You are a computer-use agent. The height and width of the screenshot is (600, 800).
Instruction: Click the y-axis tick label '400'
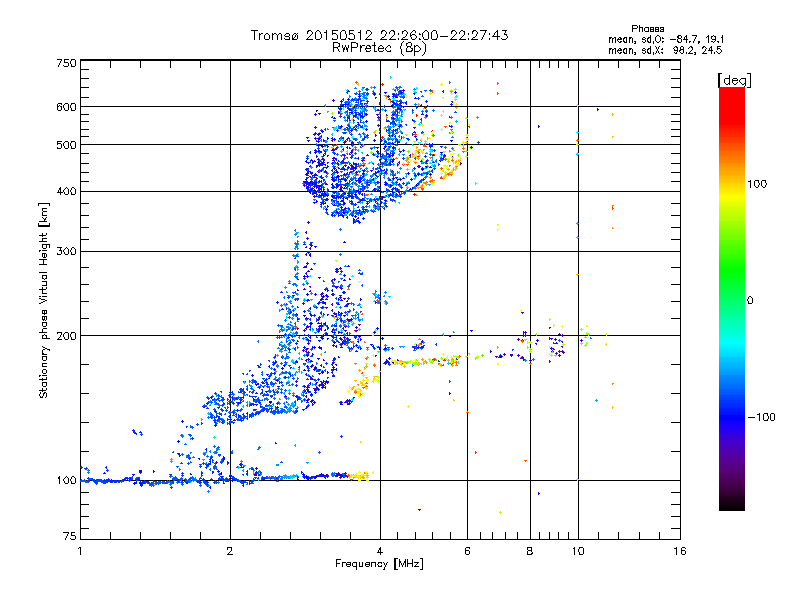pos(67,191)
